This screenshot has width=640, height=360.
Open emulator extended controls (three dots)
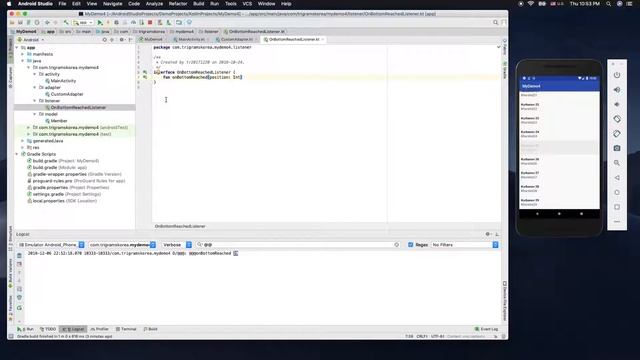pyautogui.click(x=617, y=222)
